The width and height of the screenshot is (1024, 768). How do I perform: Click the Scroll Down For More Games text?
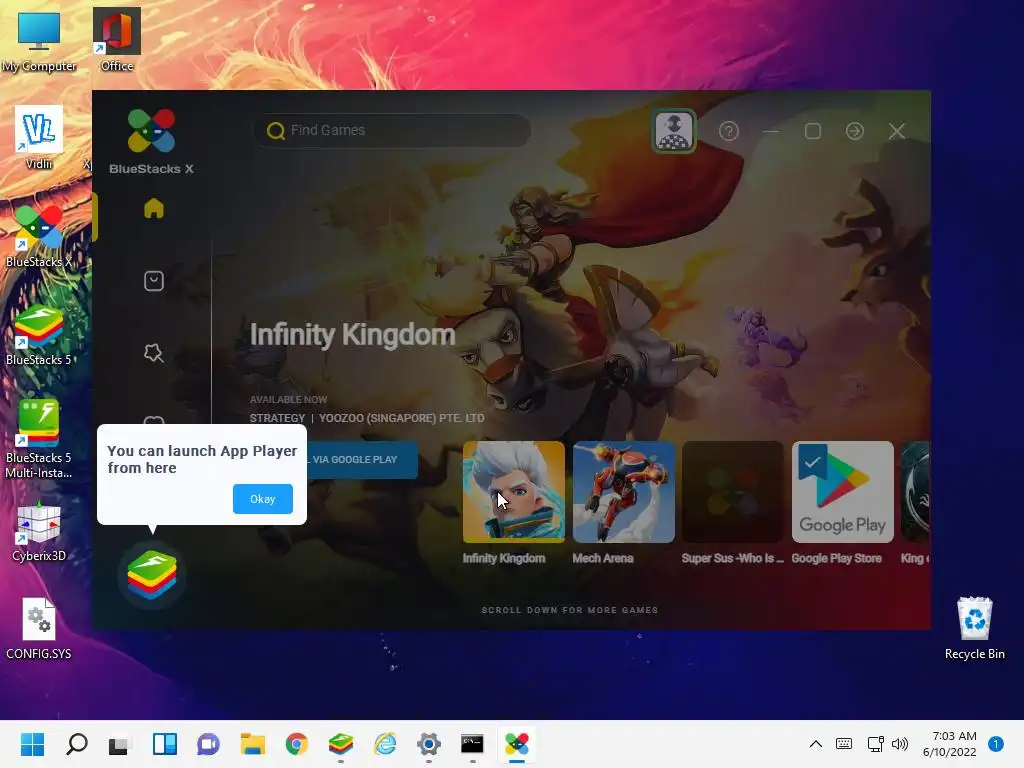pyautogui.click(x=570, y=610)
